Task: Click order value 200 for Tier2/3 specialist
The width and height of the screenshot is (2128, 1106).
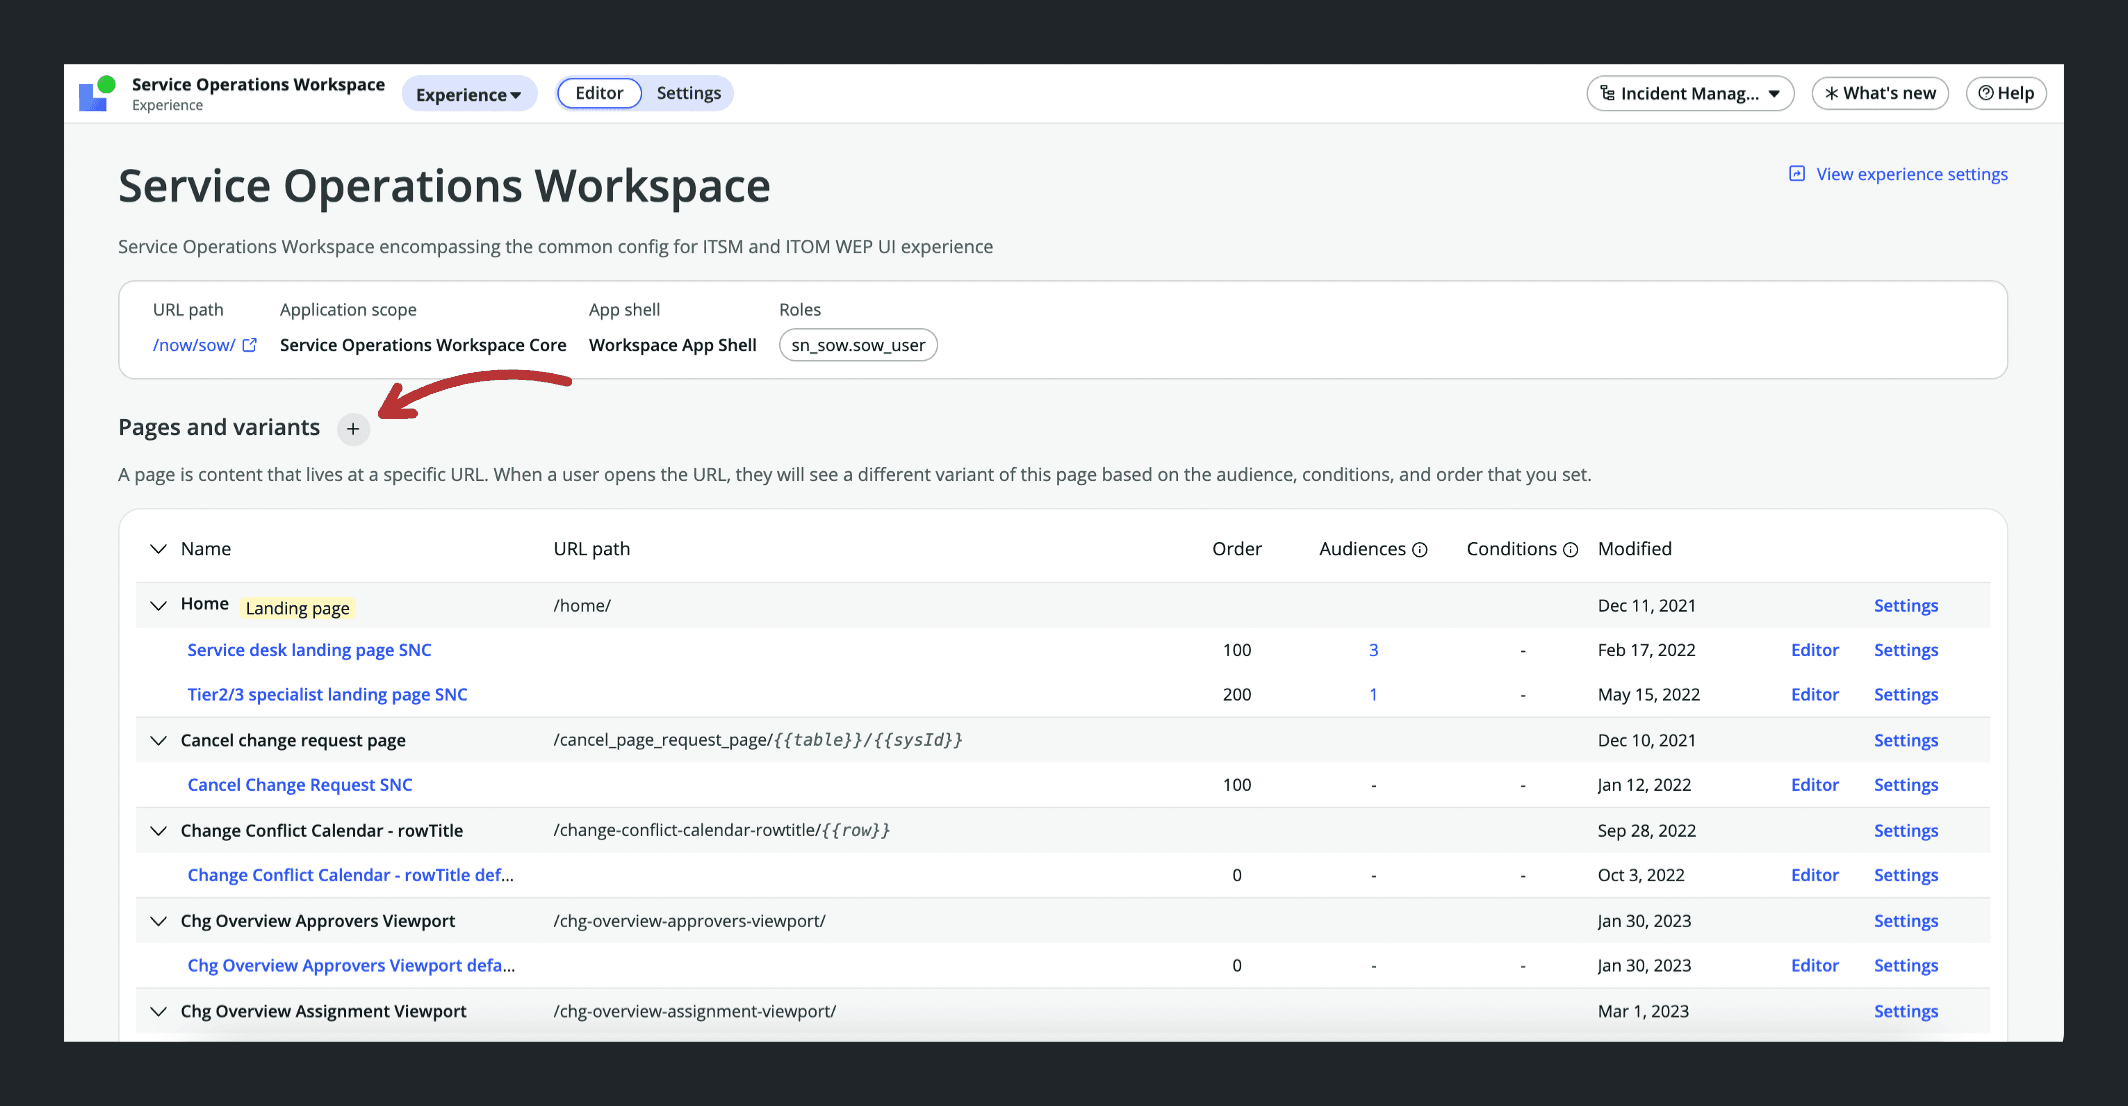Action: [1237, 695]
